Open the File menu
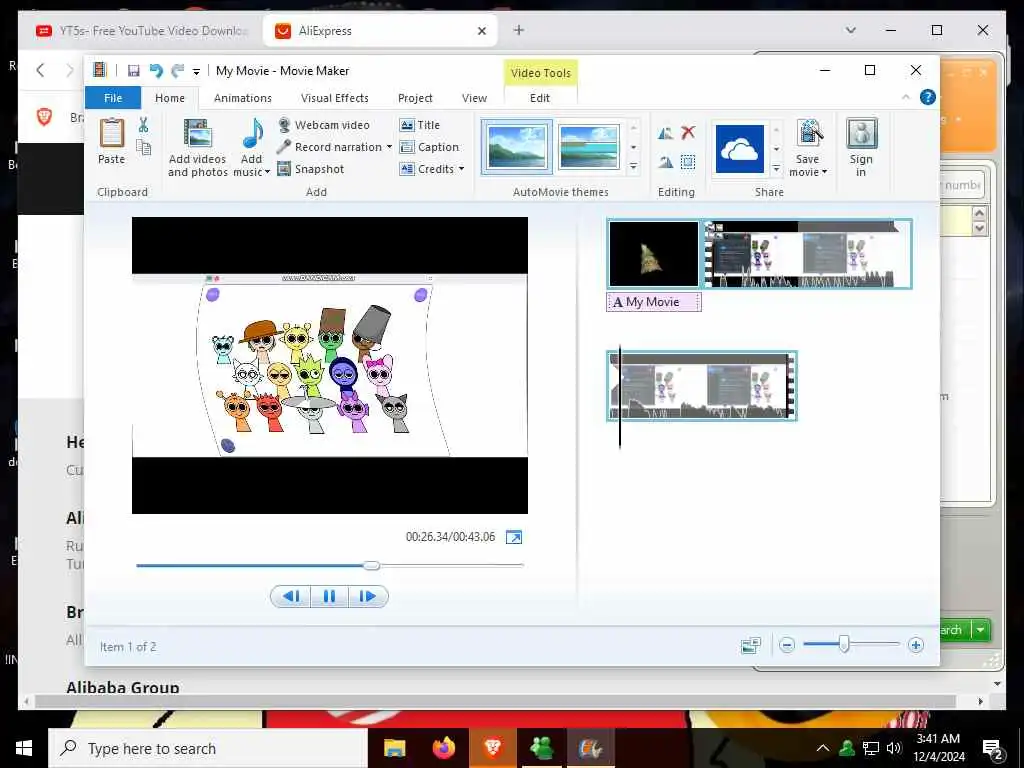 [x=113, y=98]
